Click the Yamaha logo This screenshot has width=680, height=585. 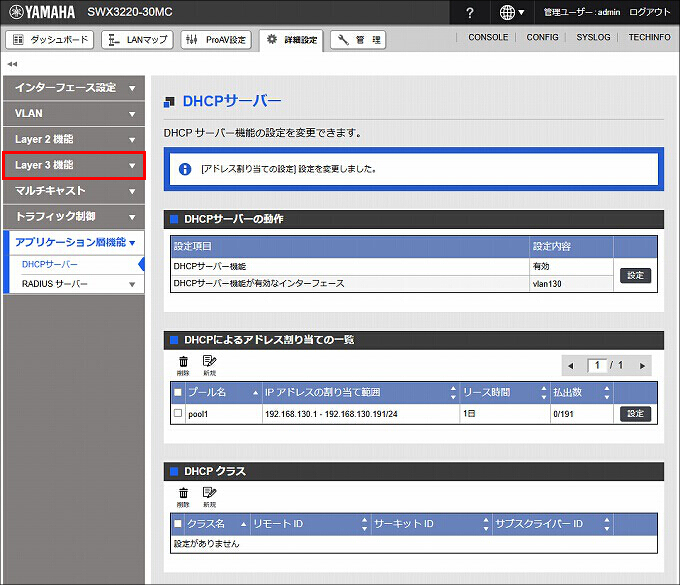[42, 12]
